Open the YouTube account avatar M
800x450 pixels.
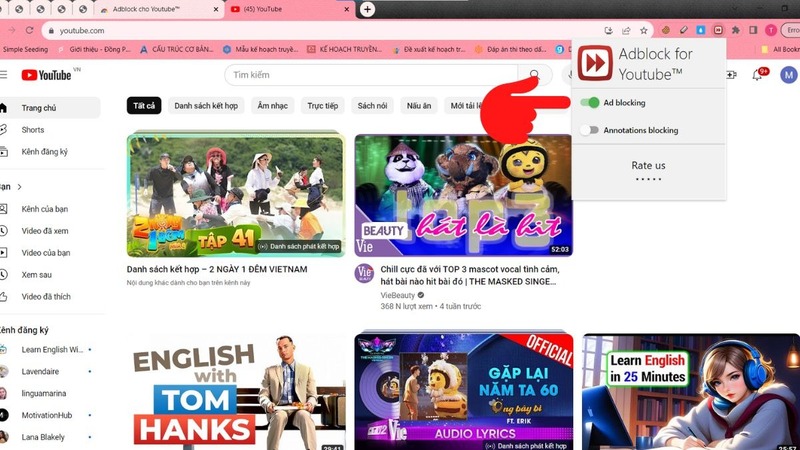pos(789,75)
